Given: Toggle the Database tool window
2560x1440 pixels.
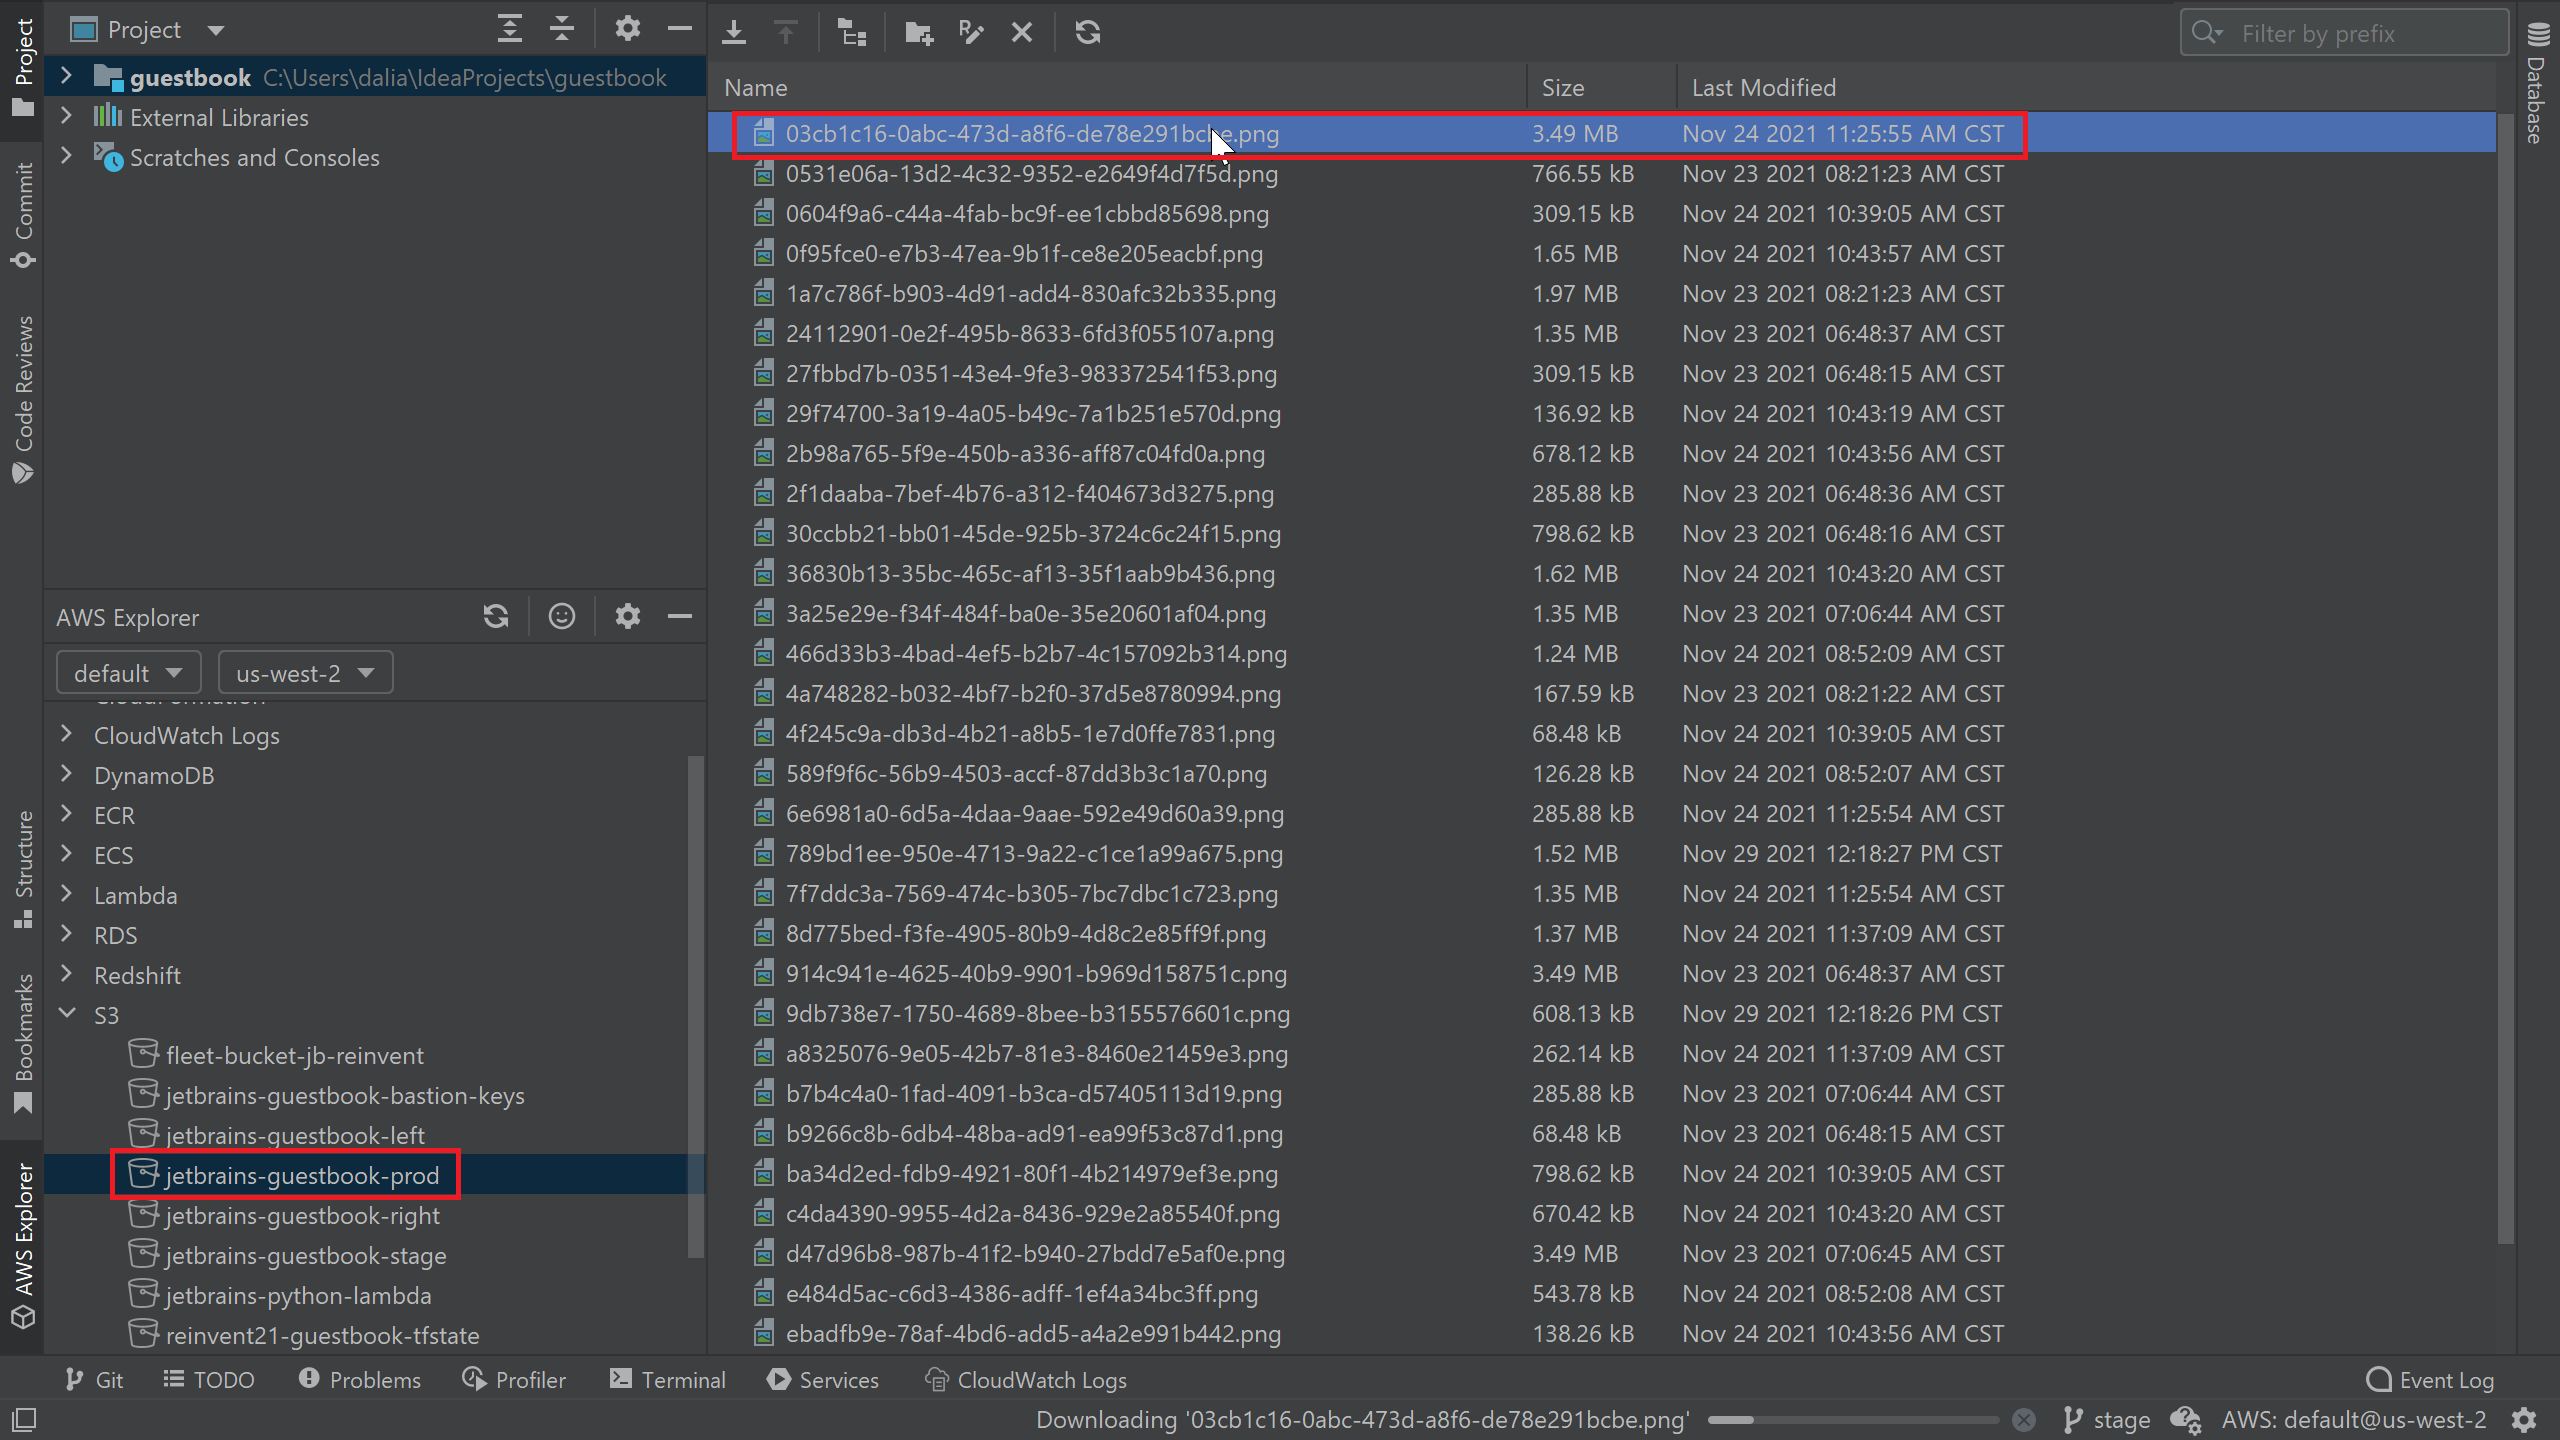Looking at the screenshot, I should click(2538, 85).
